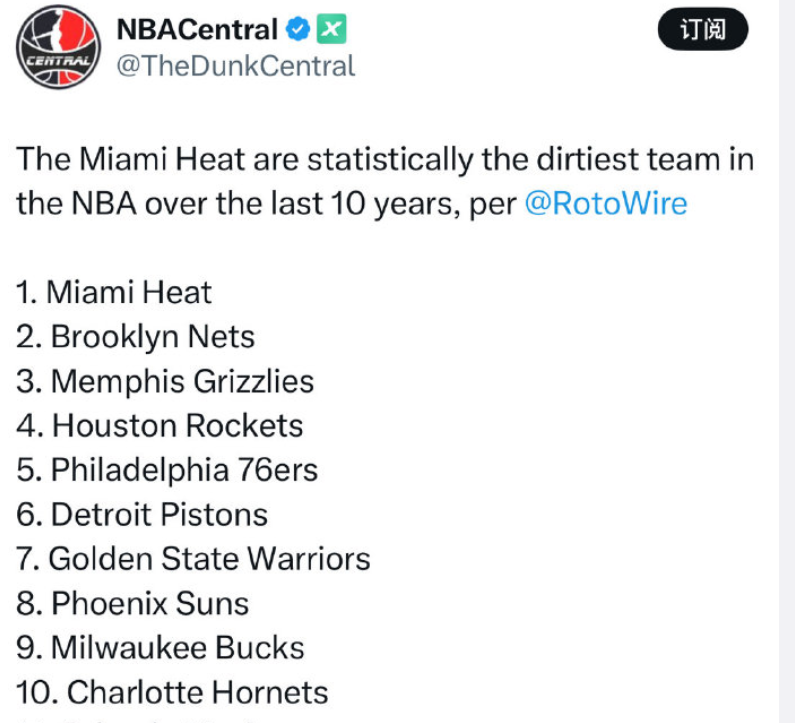Click the '4. Houston Rockets' entry
798x723 pixels.
coord(159,426)
